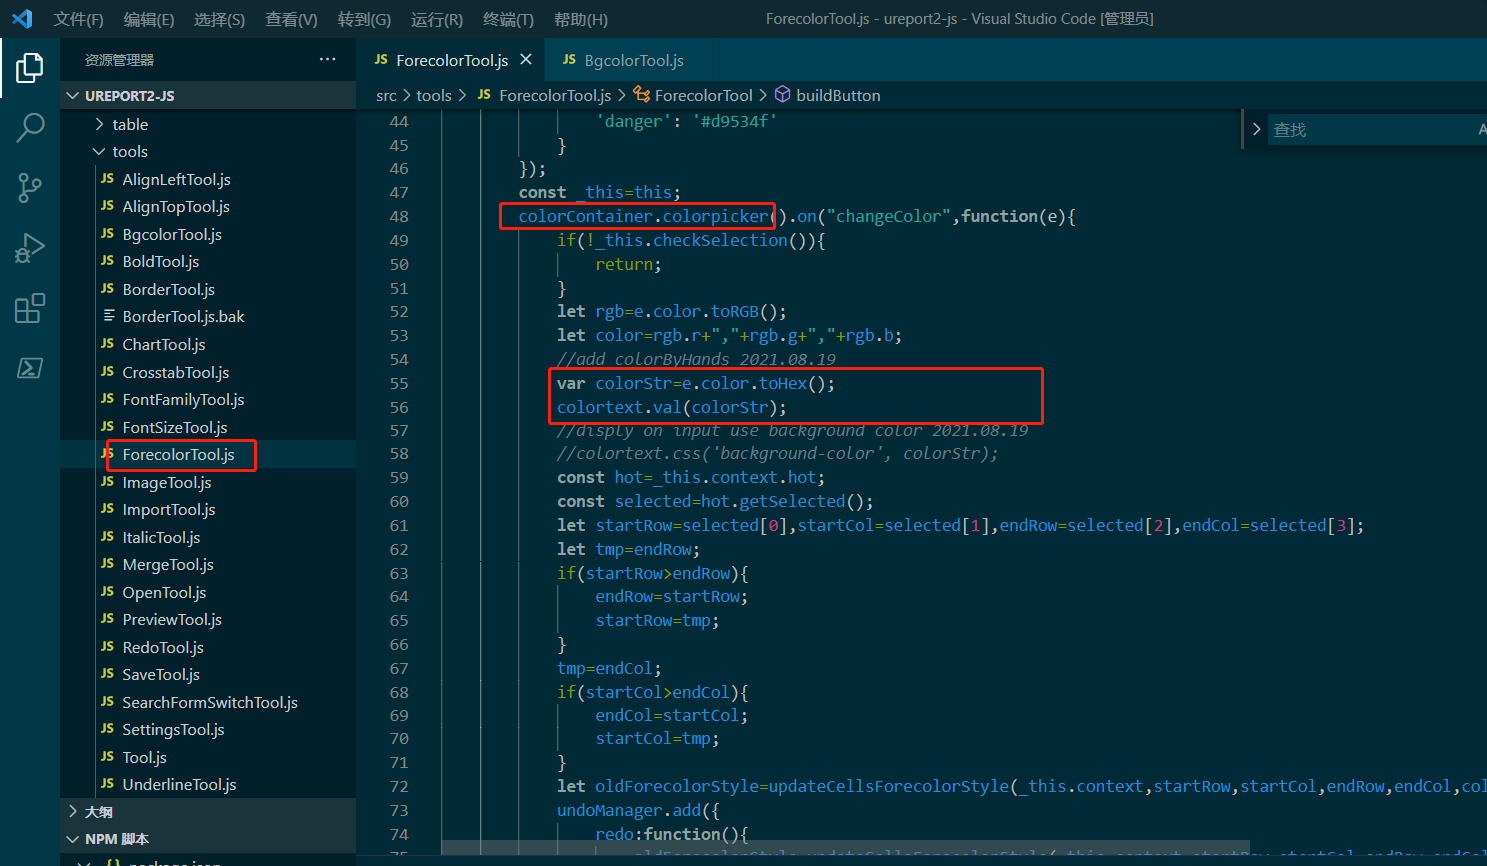The height and width of the screenshot is (866, 1487).
Task: Open the 转到(G) menu
Action: coord(364,19)
